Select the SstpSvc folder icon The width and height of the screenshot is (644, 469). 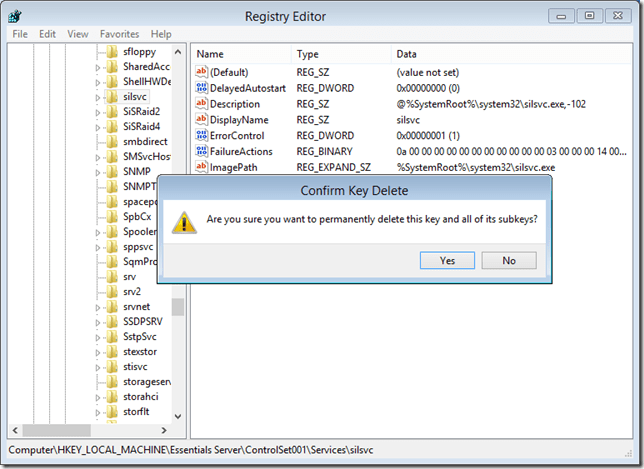tap(112, 337)
